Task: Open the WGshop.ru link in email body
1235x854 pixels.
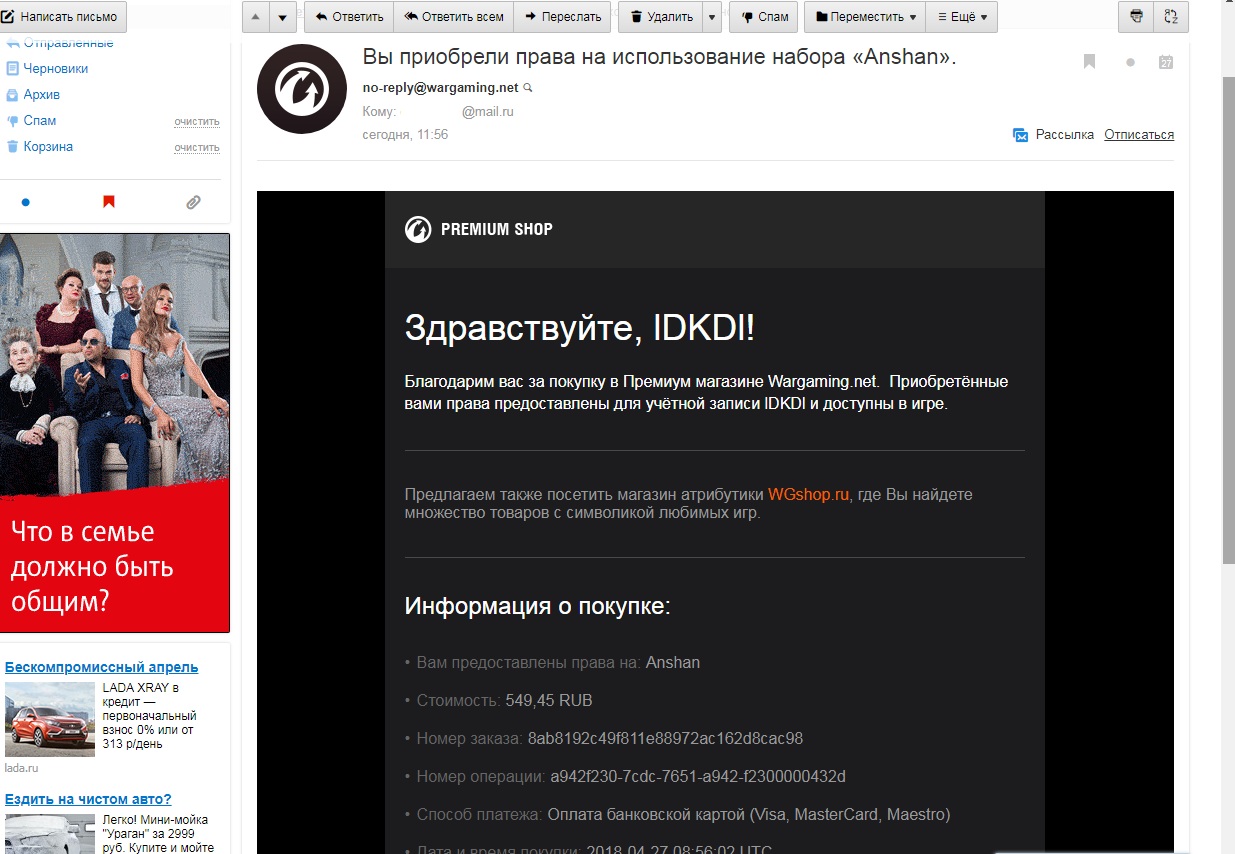Action: 809,494
